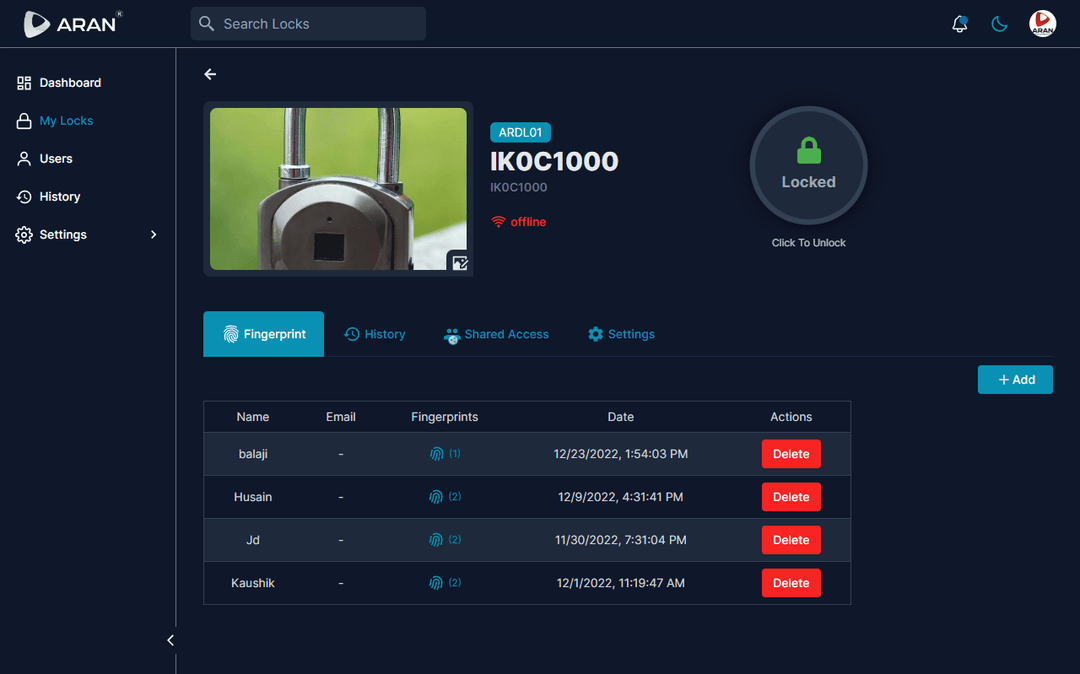The width and height of the screenshot is (1080, 674).
Task: Click the Click To Unlock label
Action: click(x=809, y=242)
